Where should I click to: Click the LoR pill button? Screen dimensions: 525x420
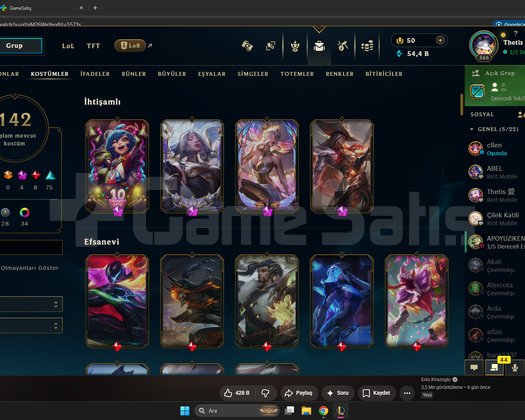(x=130, y=46)
